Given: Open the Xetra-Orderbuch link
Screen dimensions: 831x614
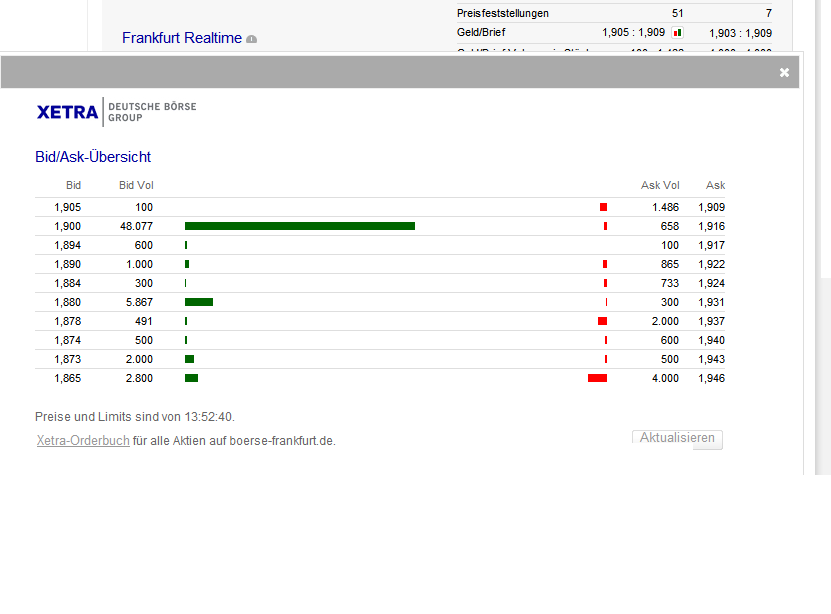Looking at the screenshot, I should pos(82,440).
